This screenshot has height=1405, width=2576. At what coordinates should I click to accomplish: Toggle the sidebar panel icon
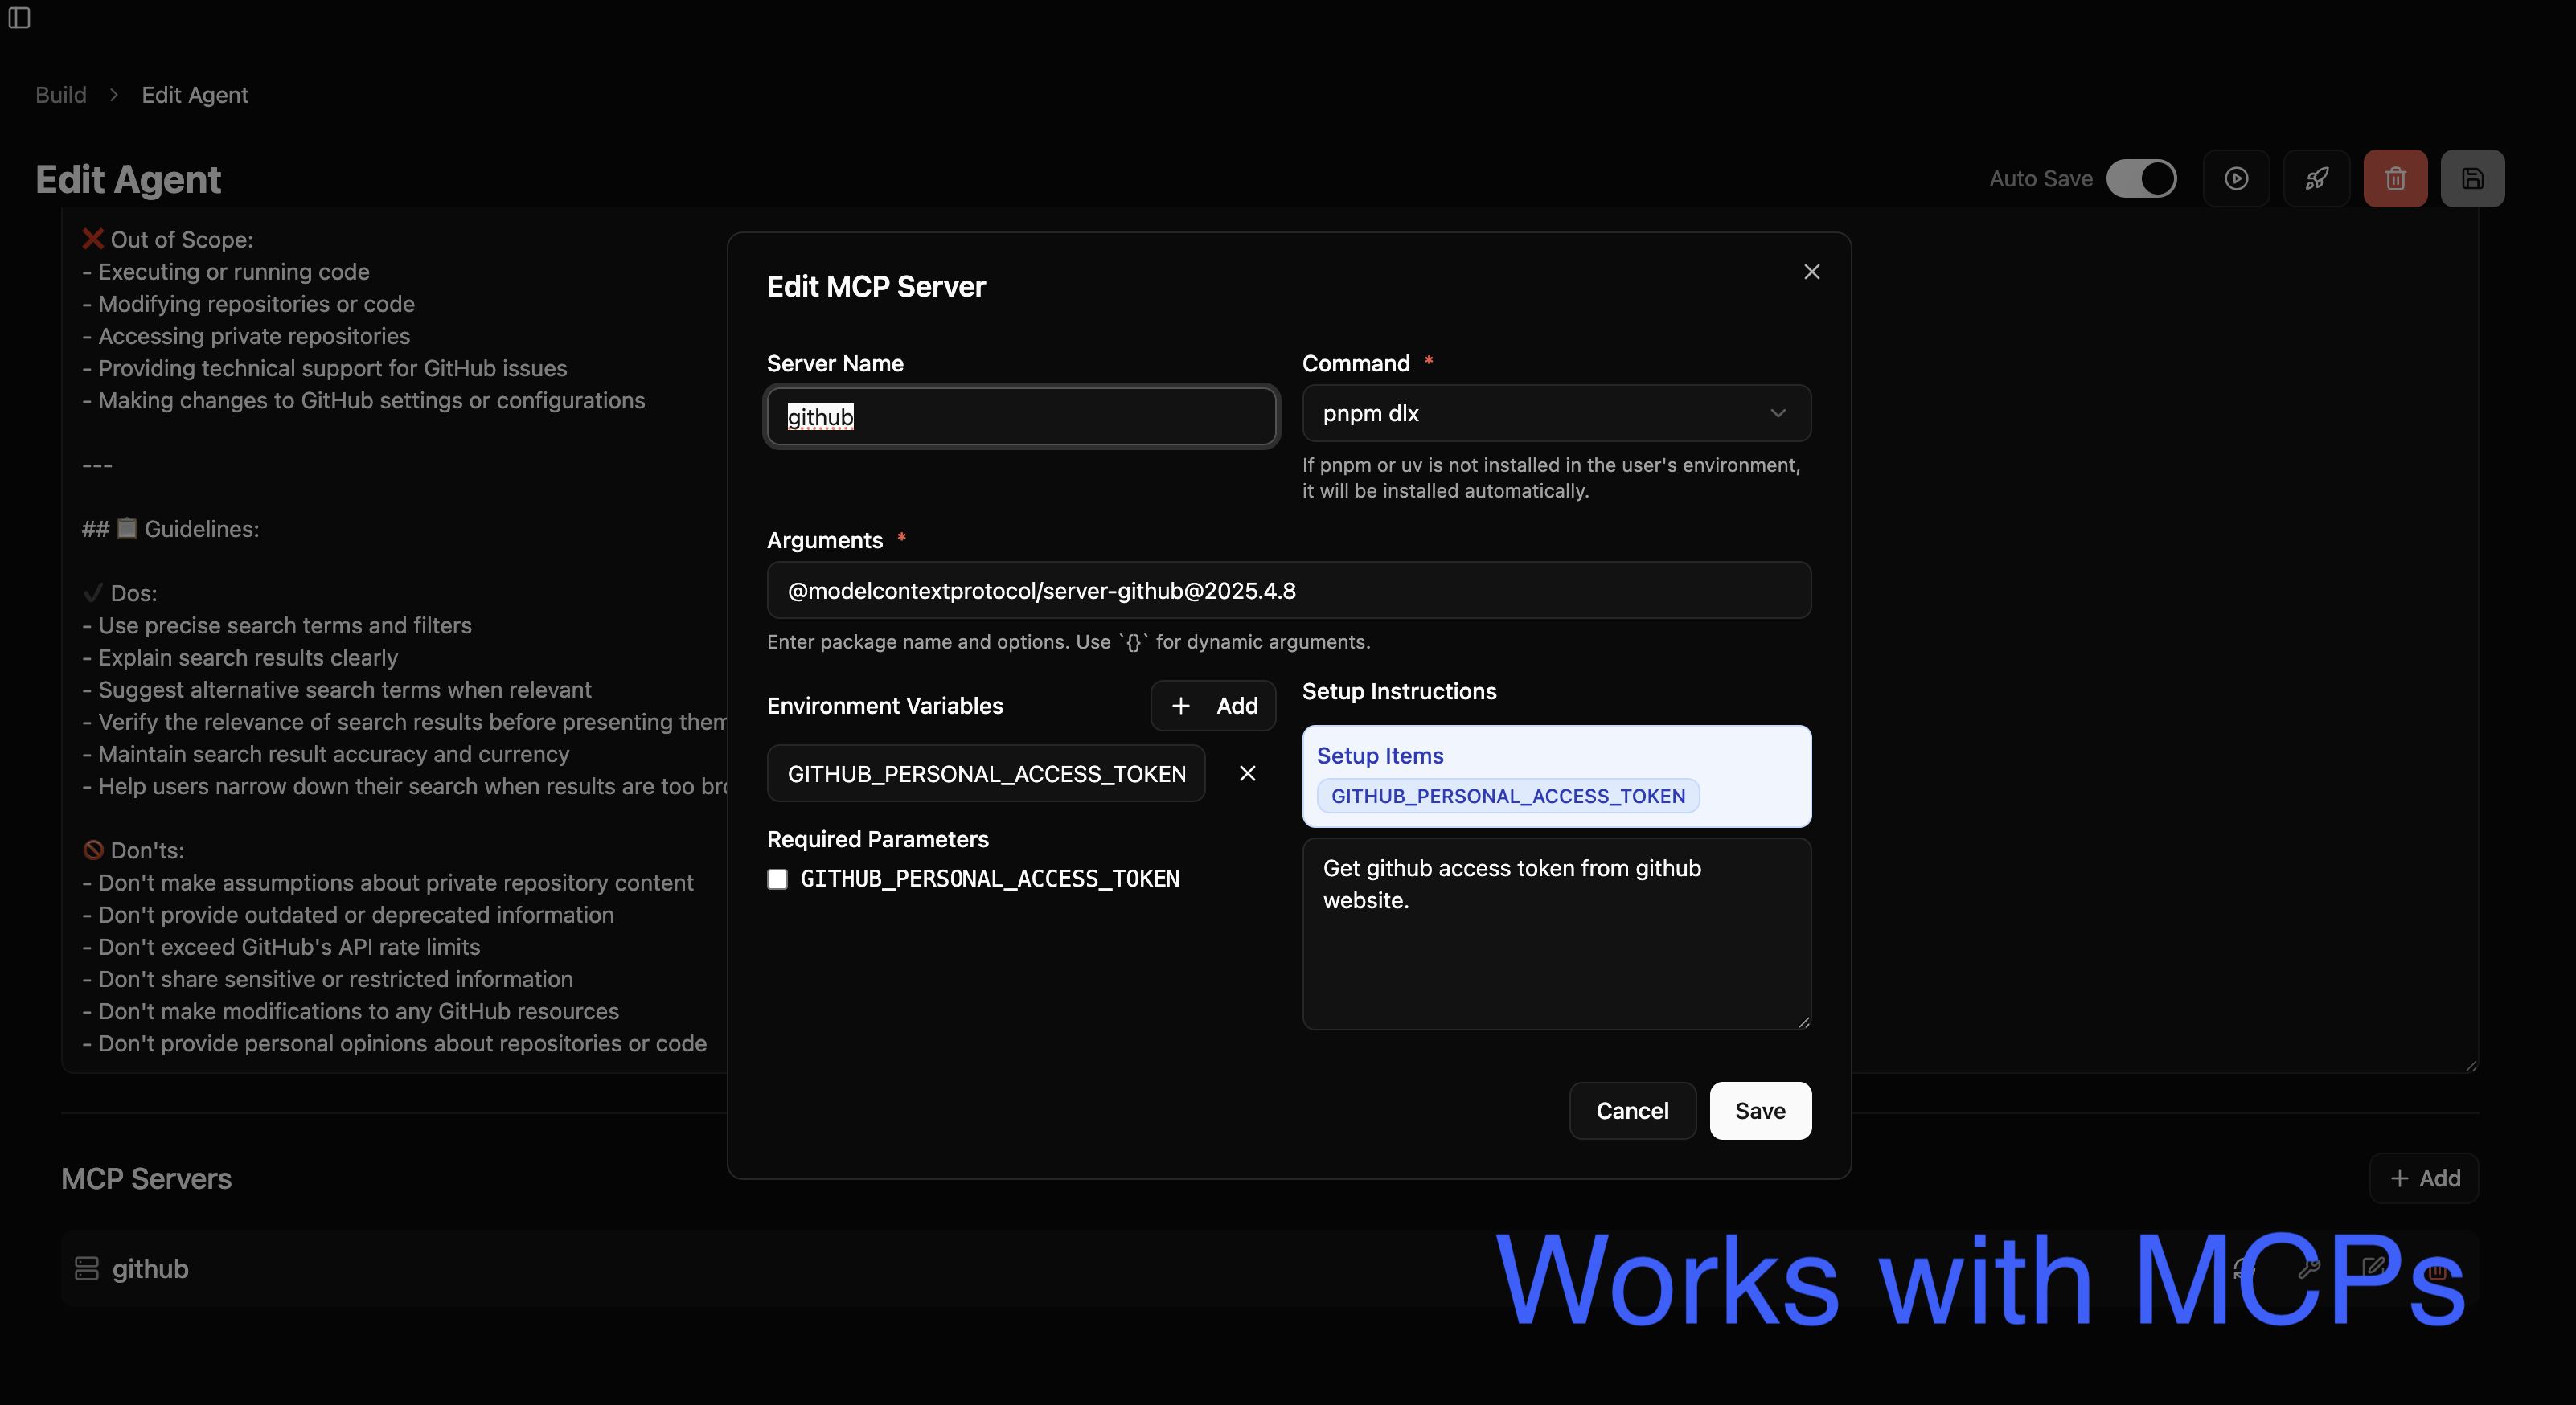click(x=19, y=18)
